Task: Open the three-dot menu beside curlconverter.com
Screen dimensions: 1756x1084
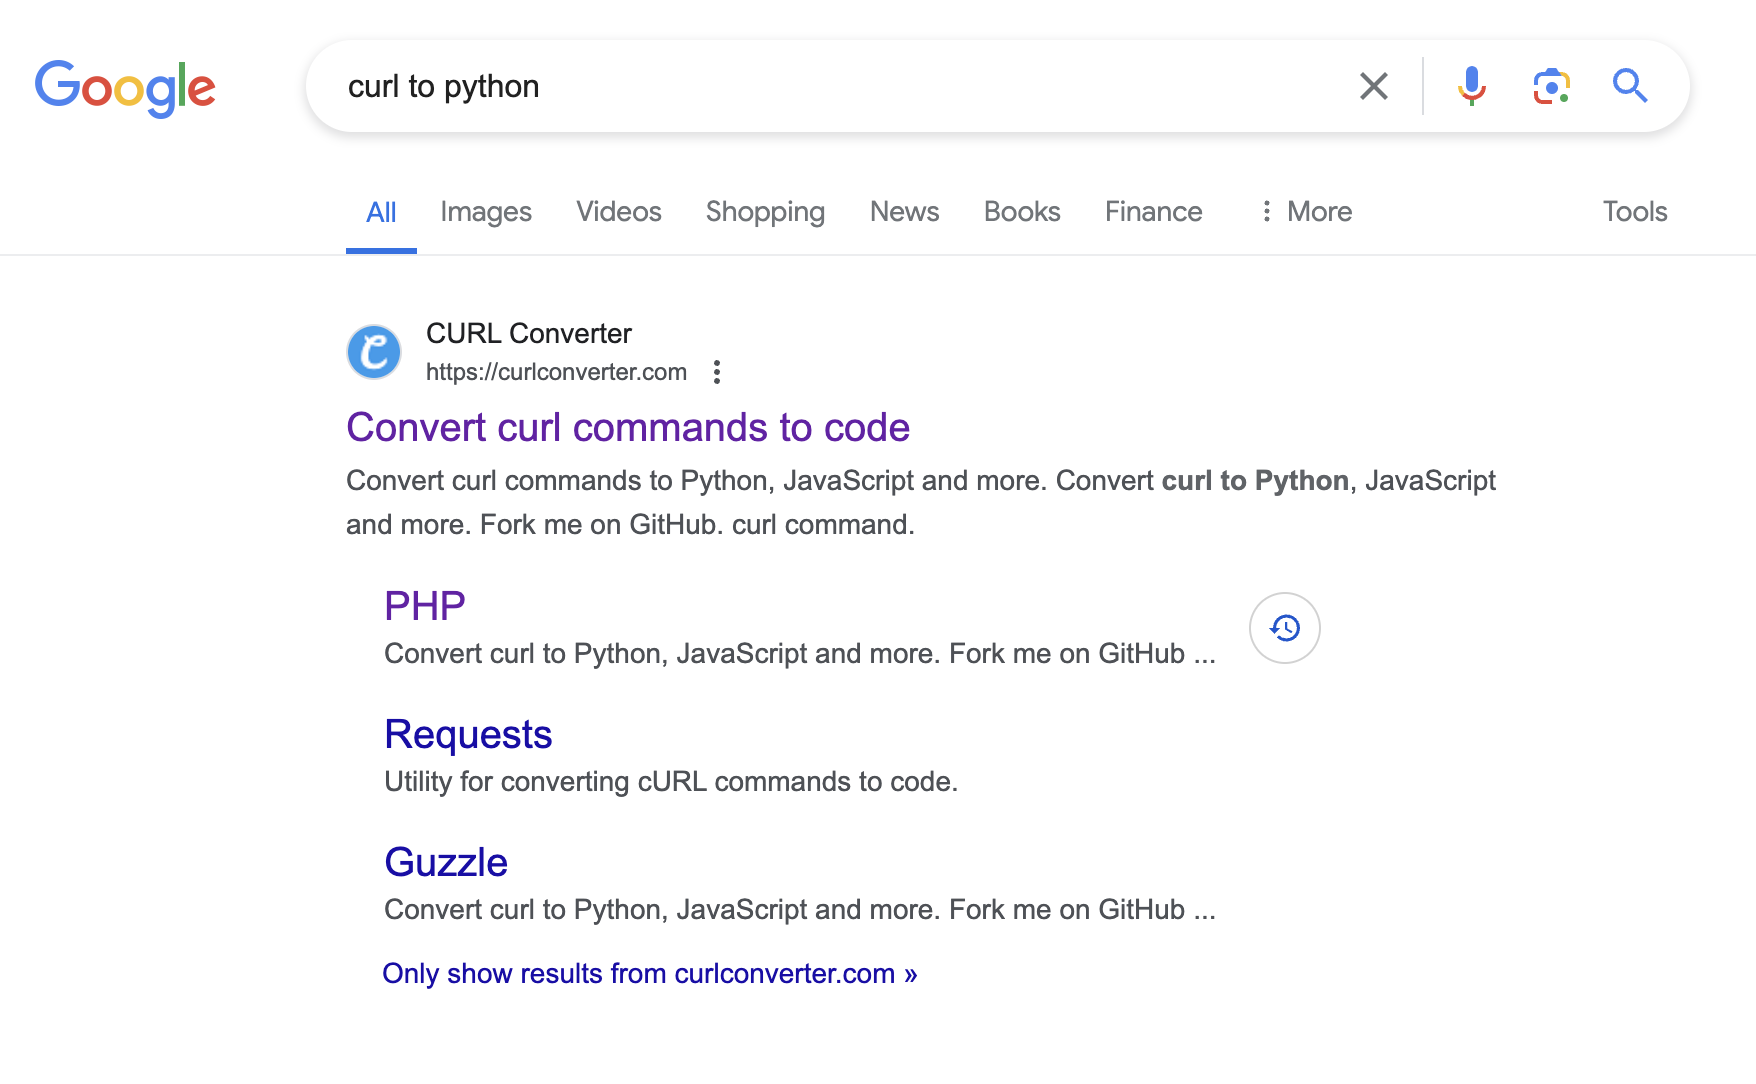Action: pos(716,372)
